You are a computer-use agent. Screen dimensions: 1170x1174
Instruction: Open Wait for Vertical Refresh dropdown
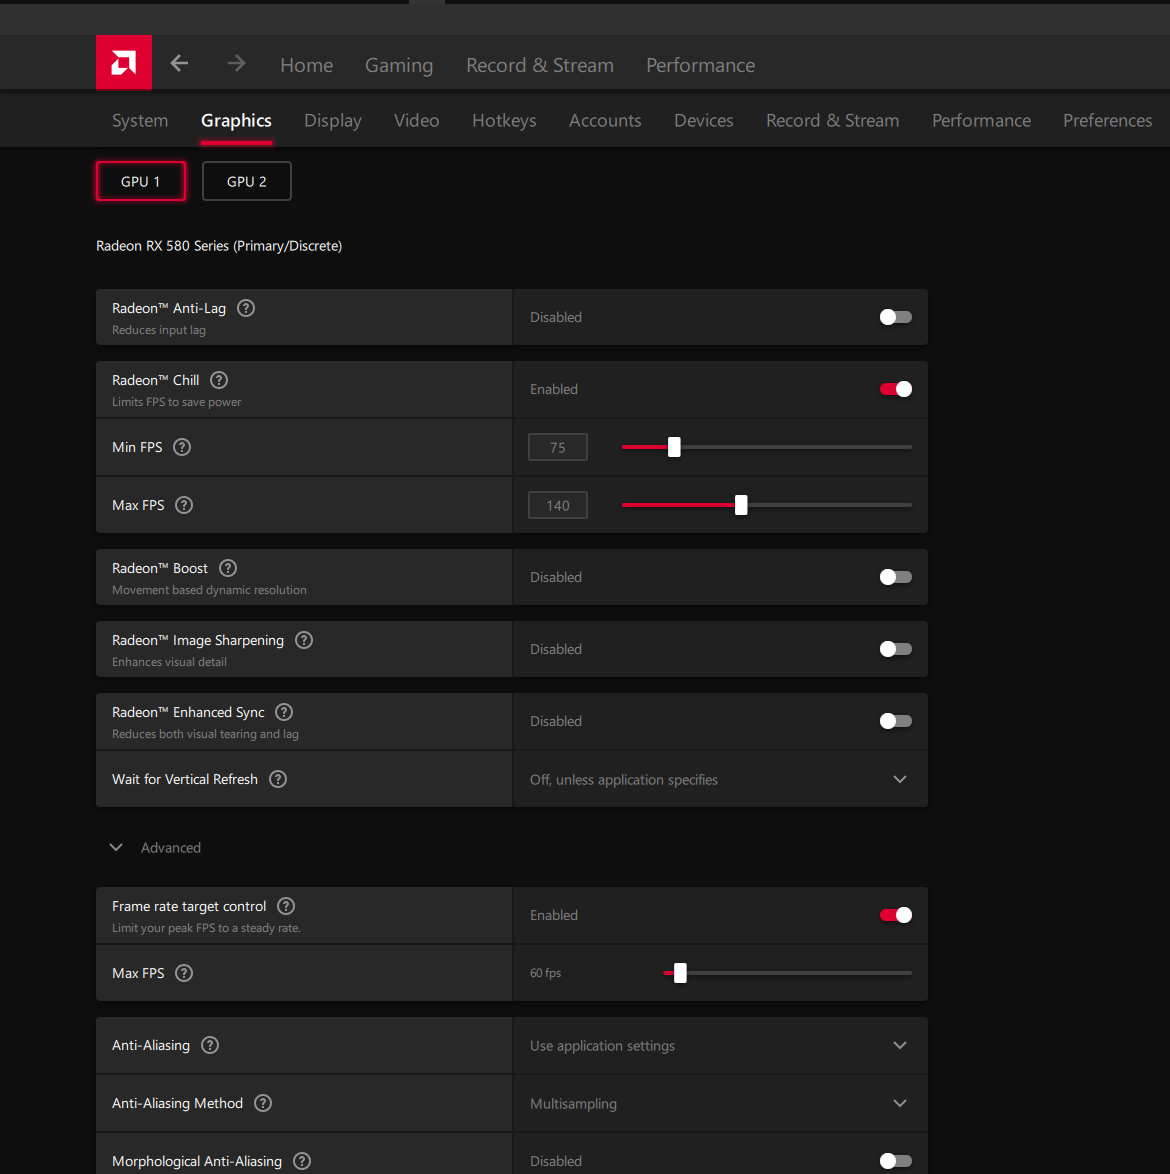719,779
